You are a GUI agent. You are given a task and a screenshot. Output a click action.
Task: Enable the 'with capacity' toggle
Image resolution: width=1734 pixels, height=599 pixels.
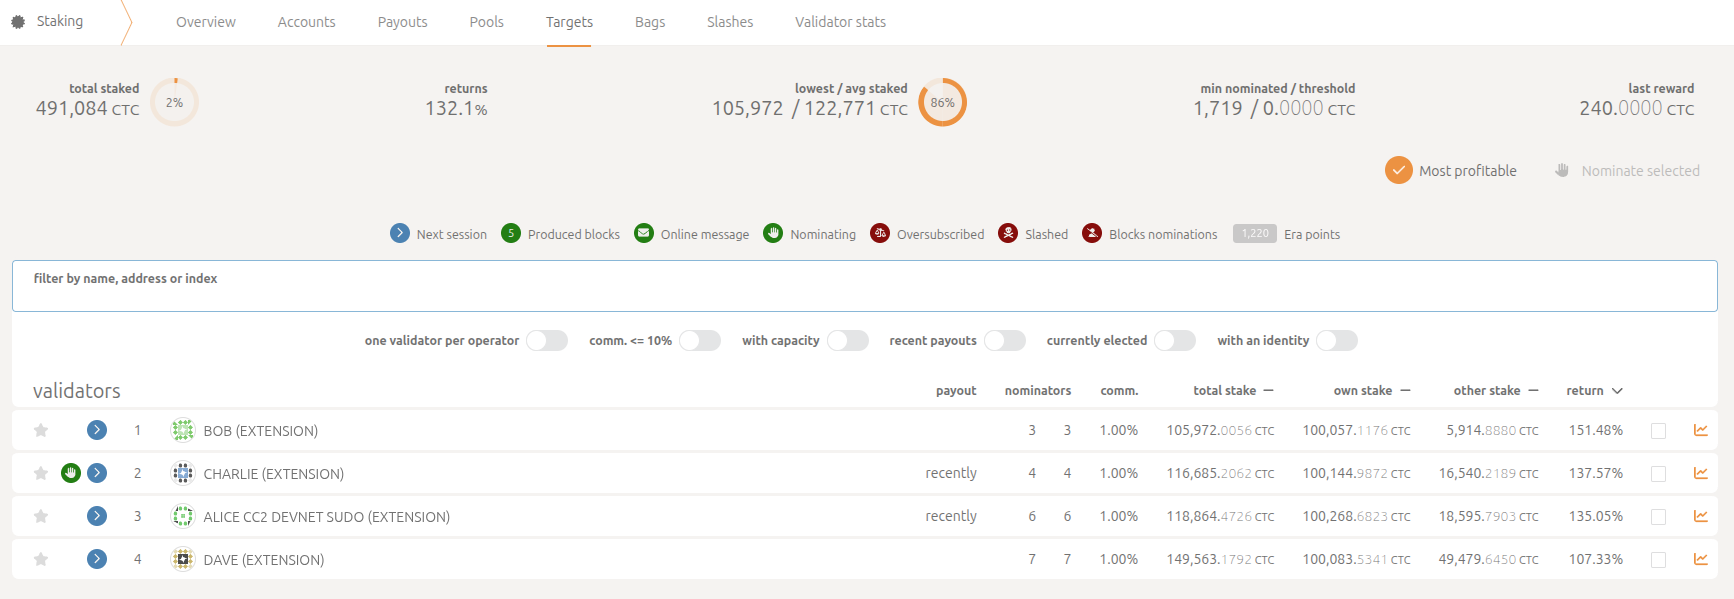click(x=847, y=341)
